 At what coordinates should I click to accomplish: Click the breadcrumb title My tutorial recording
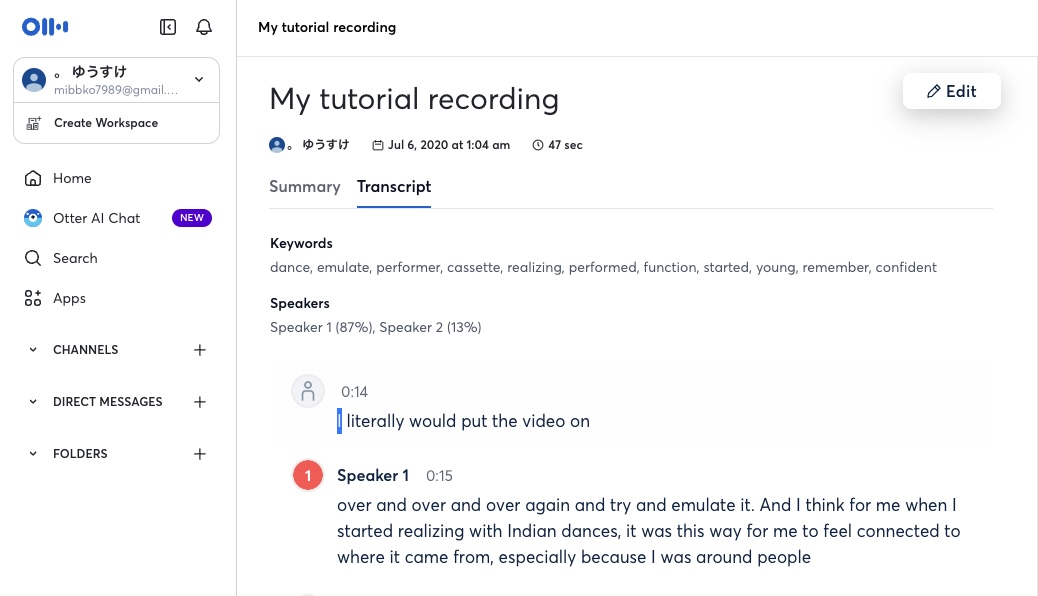pyautogui.click(x=327, y=27)
